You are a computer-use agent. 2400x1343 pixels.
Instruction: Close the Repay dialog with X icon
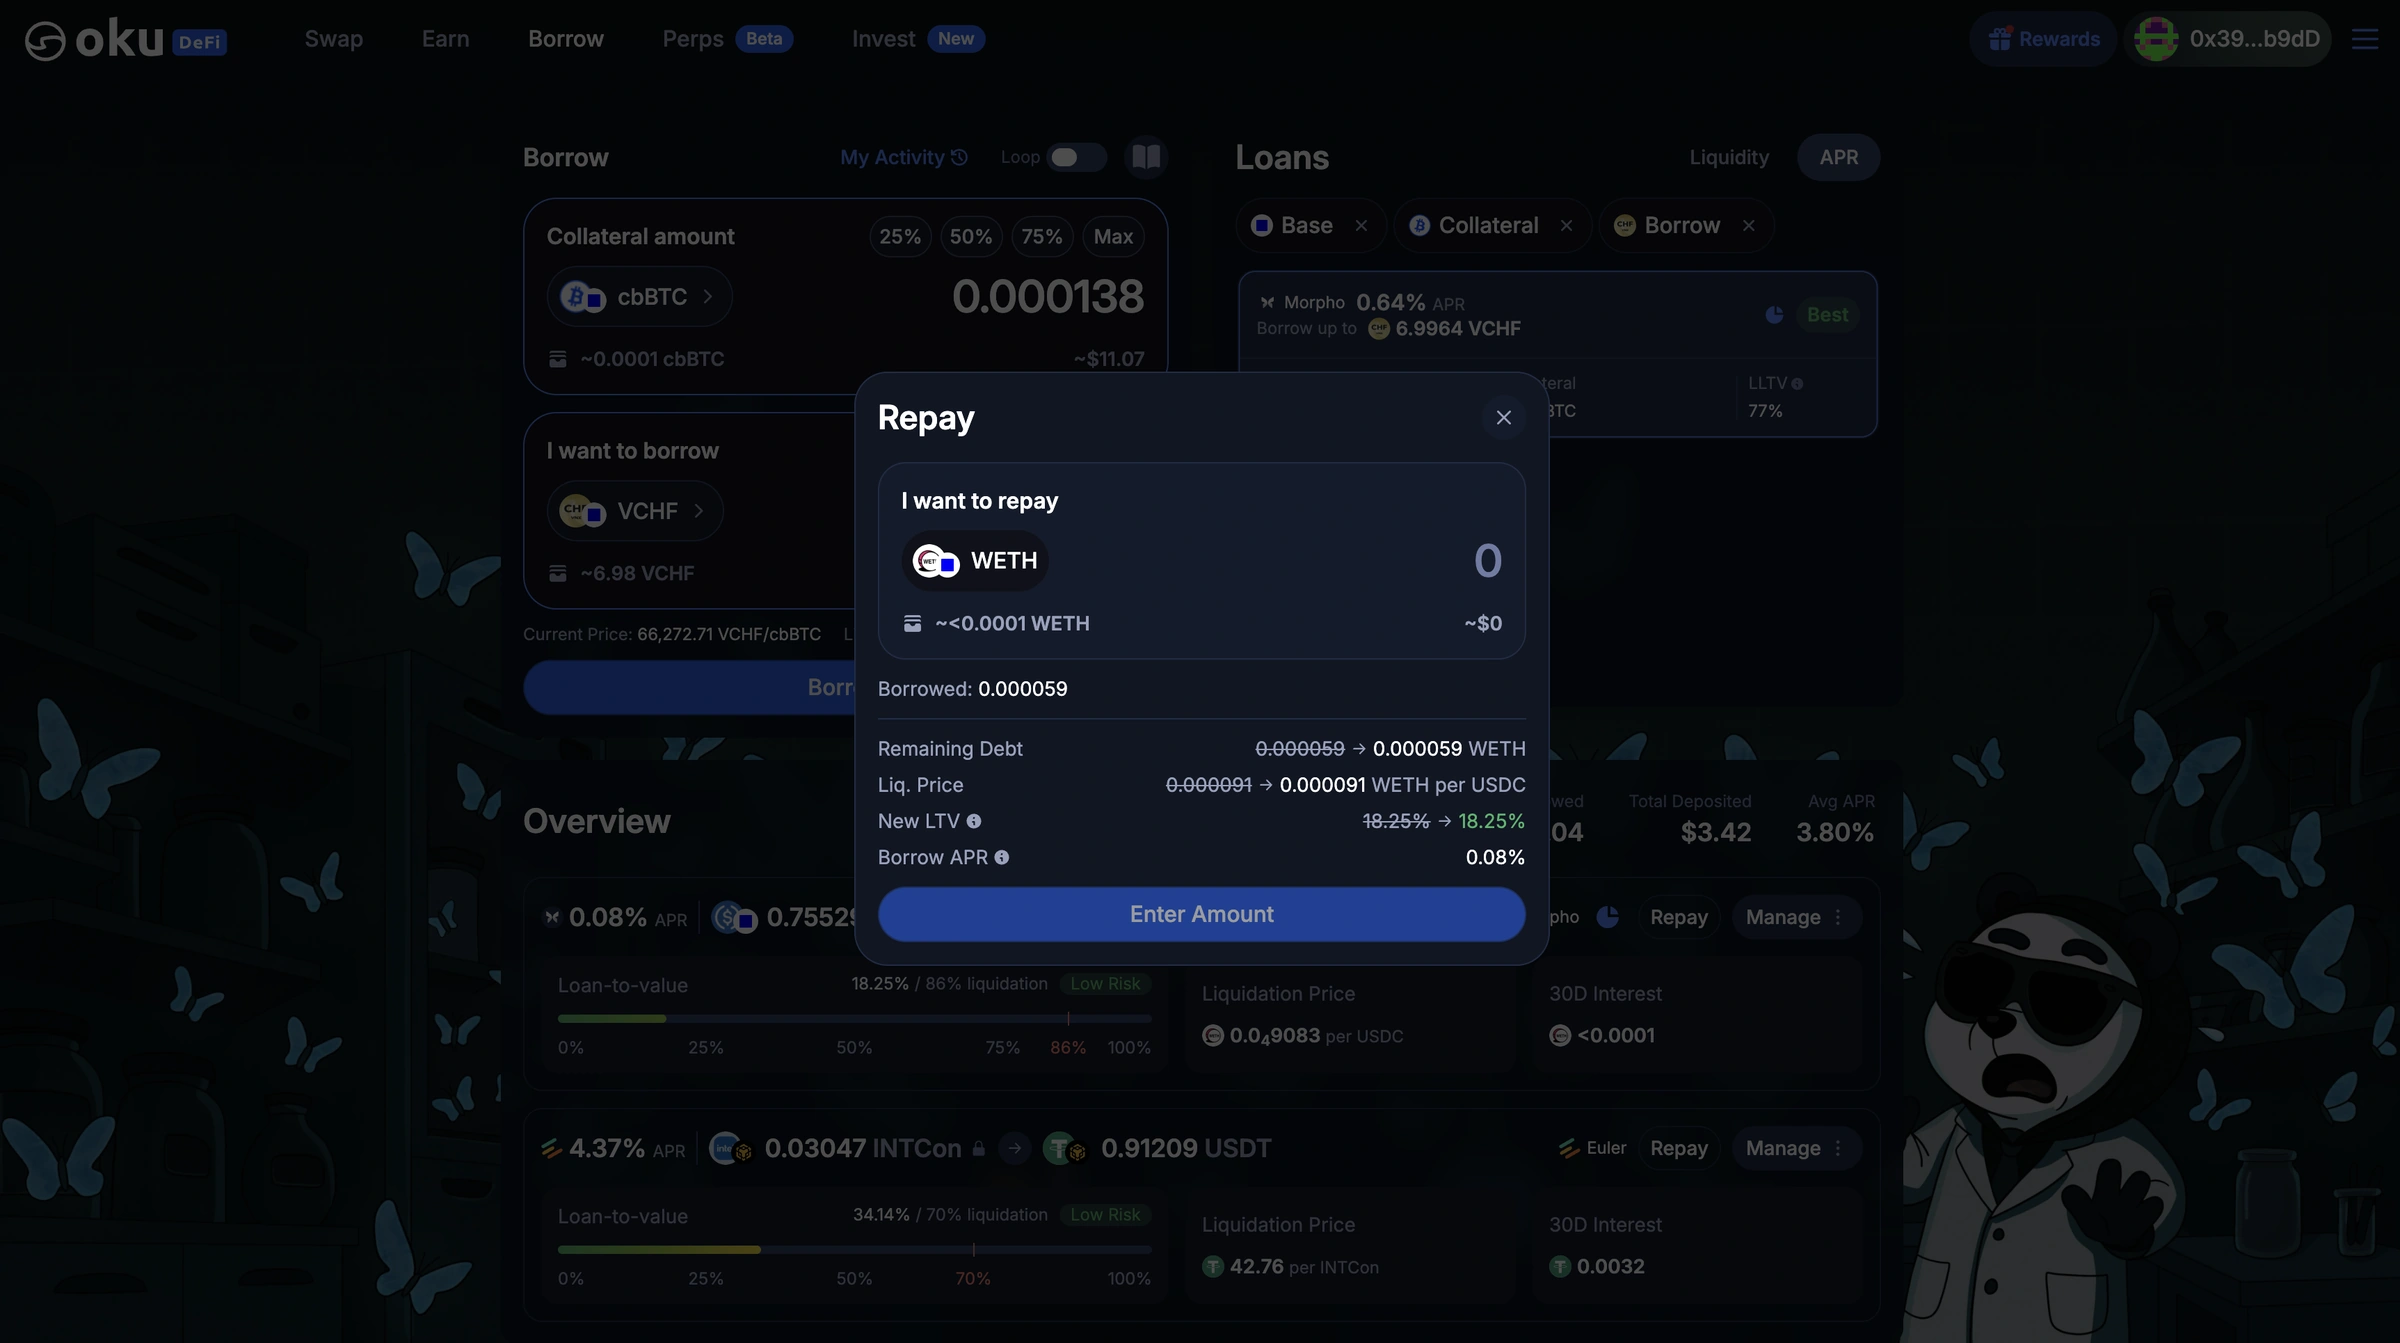pos(1503,418)
